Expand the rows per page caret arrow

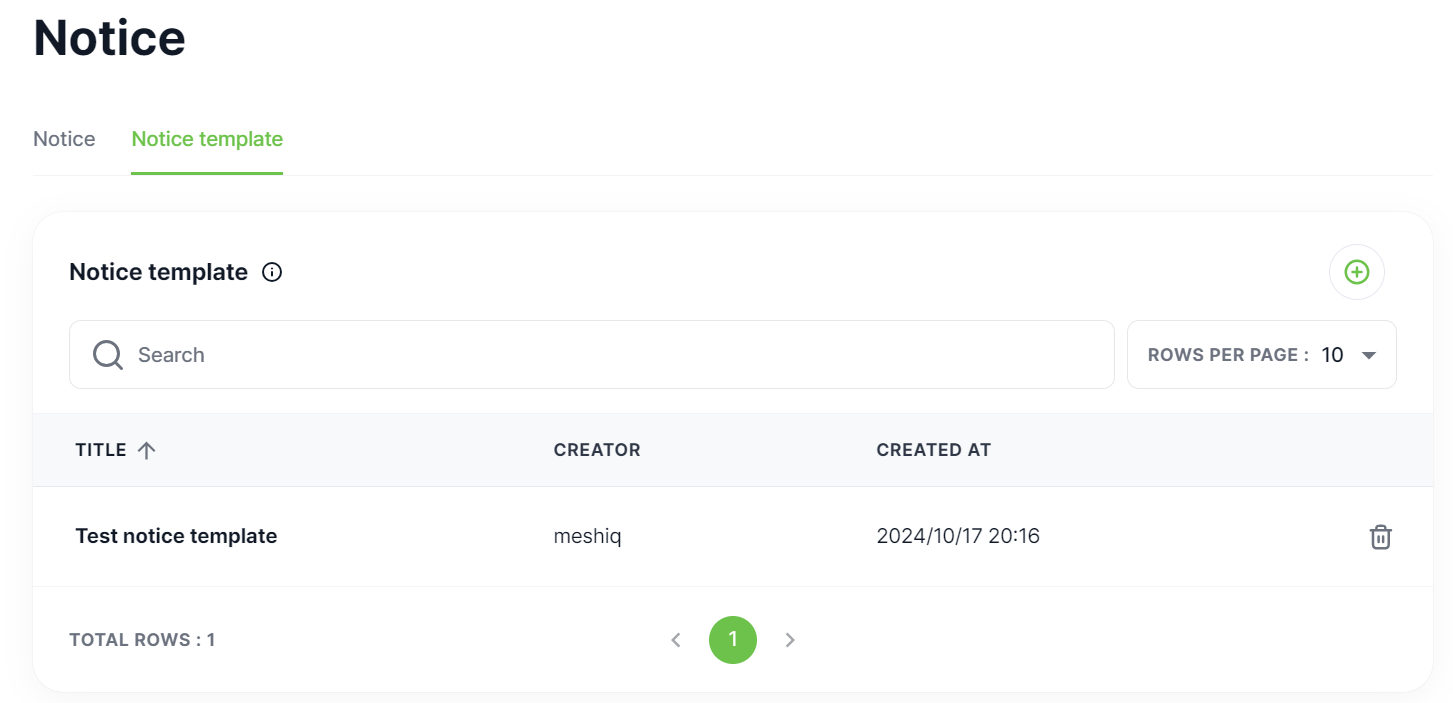point(1369,355)
